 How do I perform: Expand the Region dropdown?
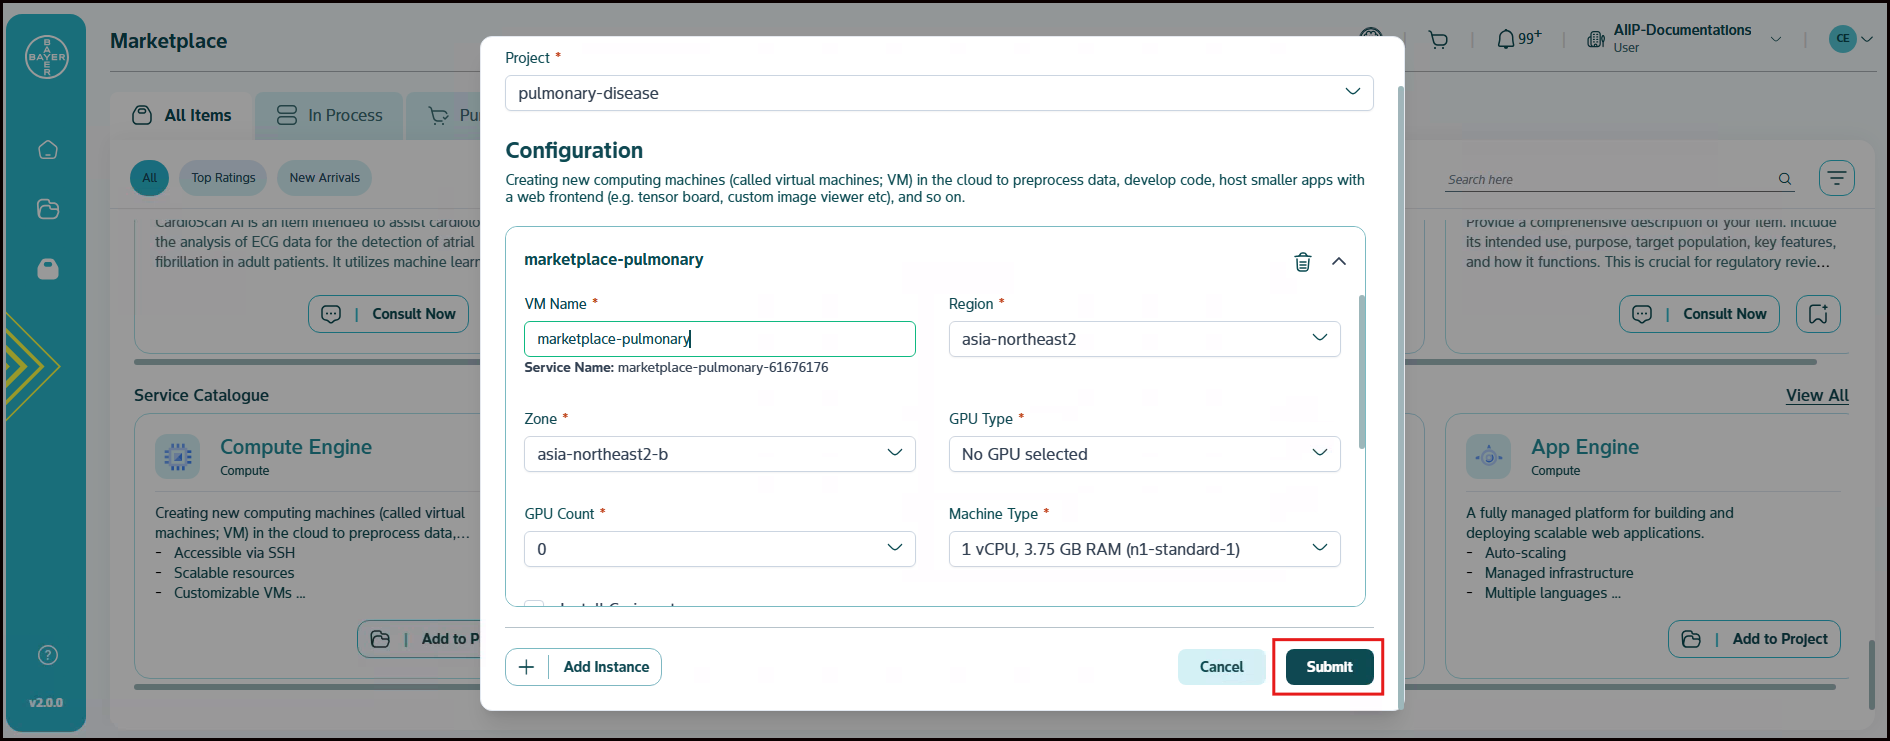point(1143,339)
